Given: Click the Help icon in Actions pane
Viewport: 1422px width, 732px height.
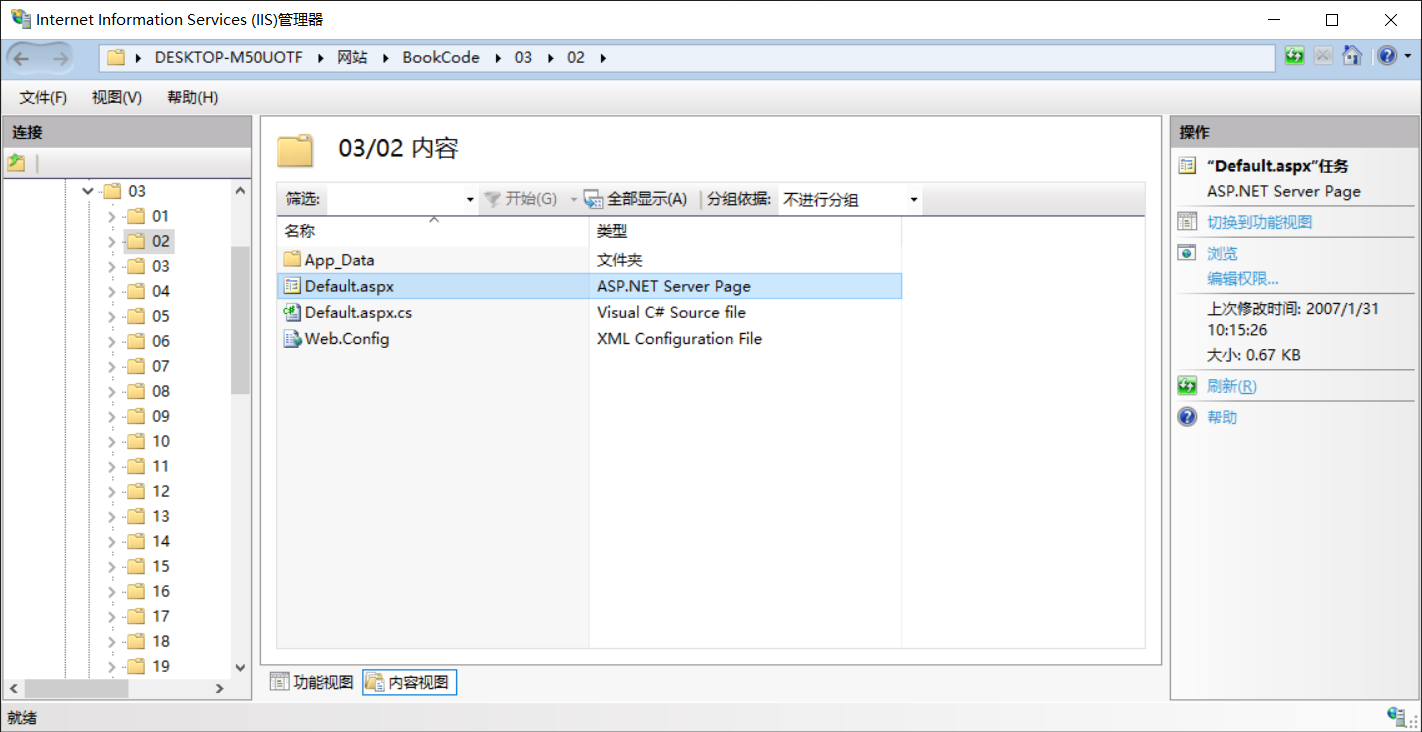Looking at the screenshot, I should click(1187, 417).
